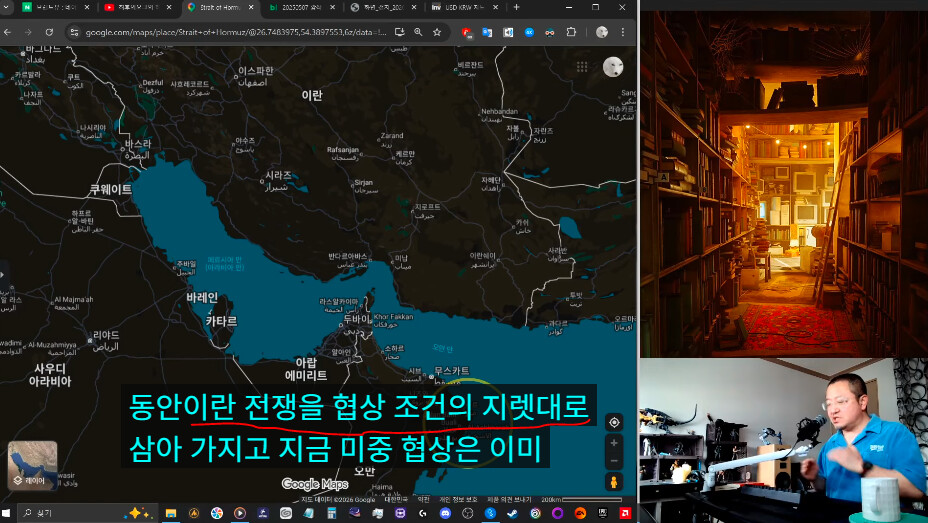Viewport: 928px width, 523px height.
Task: Click the 바레인 label on map
Action: coord(202,298)
